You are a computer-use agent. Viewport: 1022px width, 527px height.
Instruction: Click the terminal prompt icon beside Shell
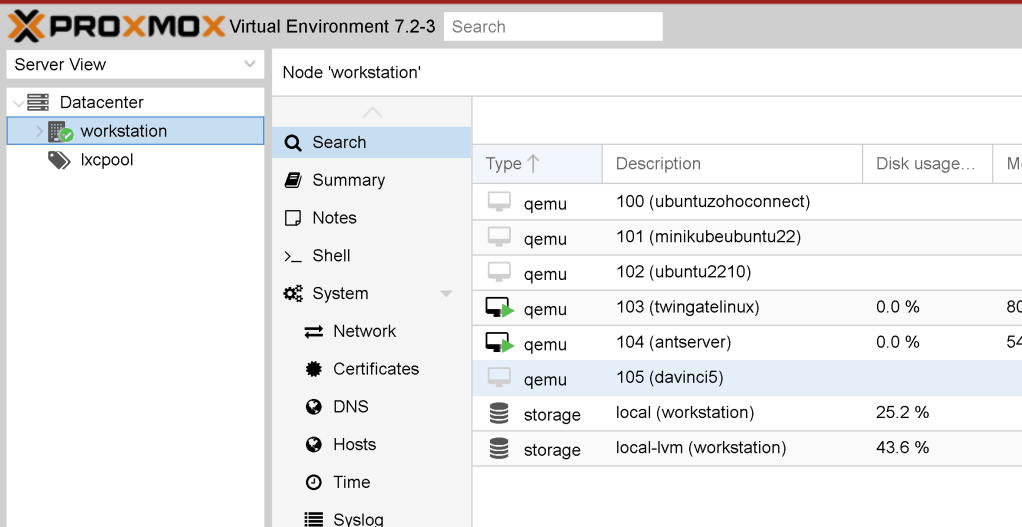pos(293,257)
